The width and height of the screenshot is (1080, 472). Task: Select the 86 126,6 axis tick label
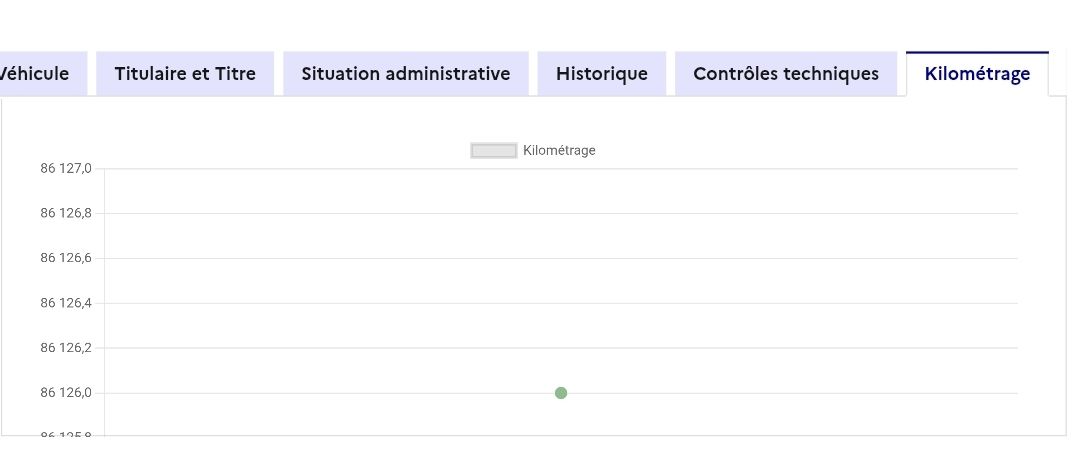pyautogui.click(x=66, y=258)
